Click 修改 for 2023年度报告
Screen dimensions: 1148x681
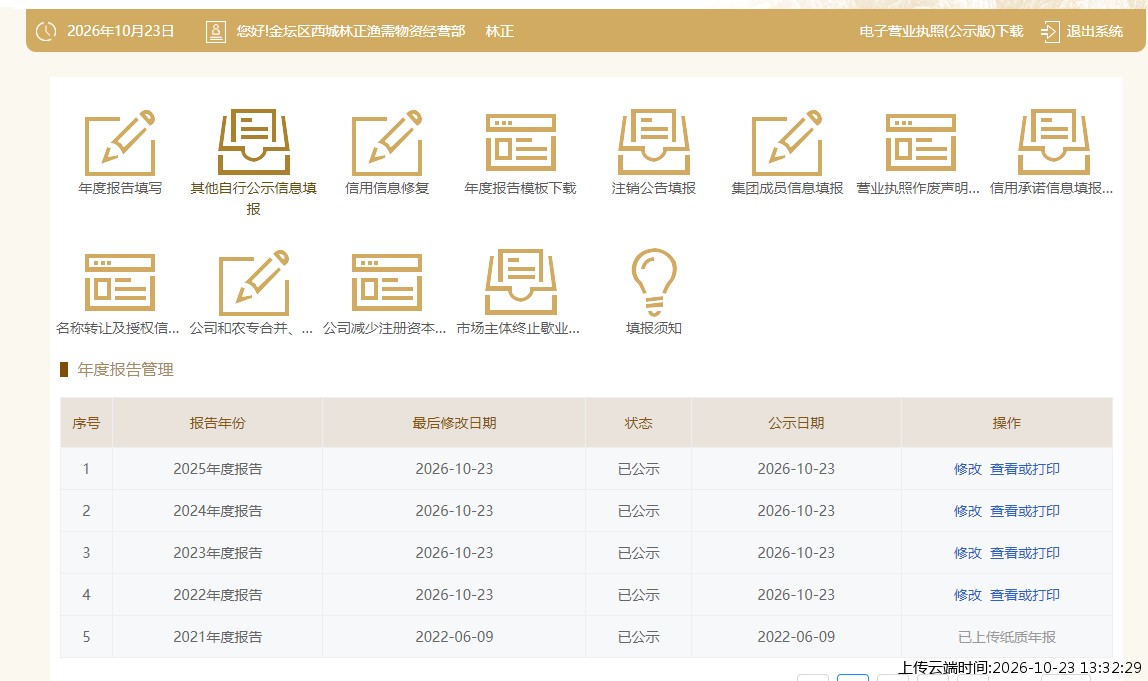(967, 553)
